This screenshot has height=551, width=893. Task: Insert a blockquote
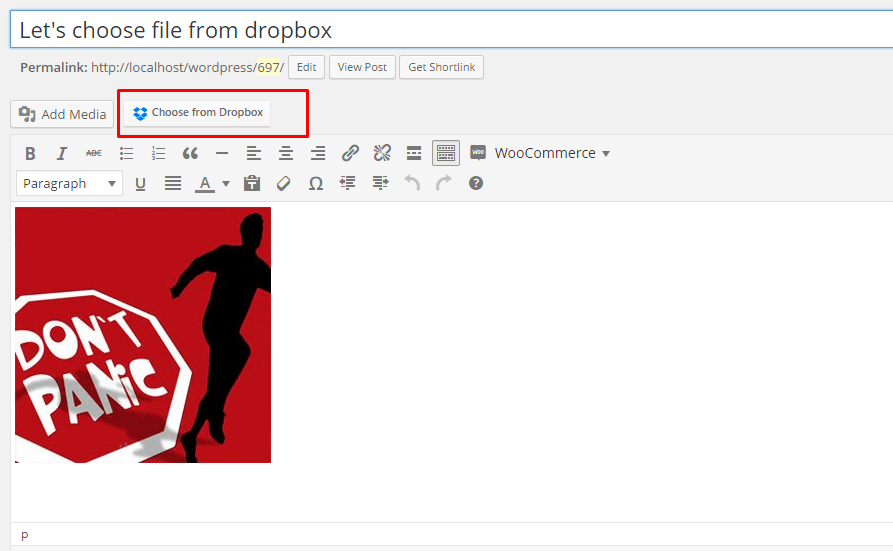[190, 153]
